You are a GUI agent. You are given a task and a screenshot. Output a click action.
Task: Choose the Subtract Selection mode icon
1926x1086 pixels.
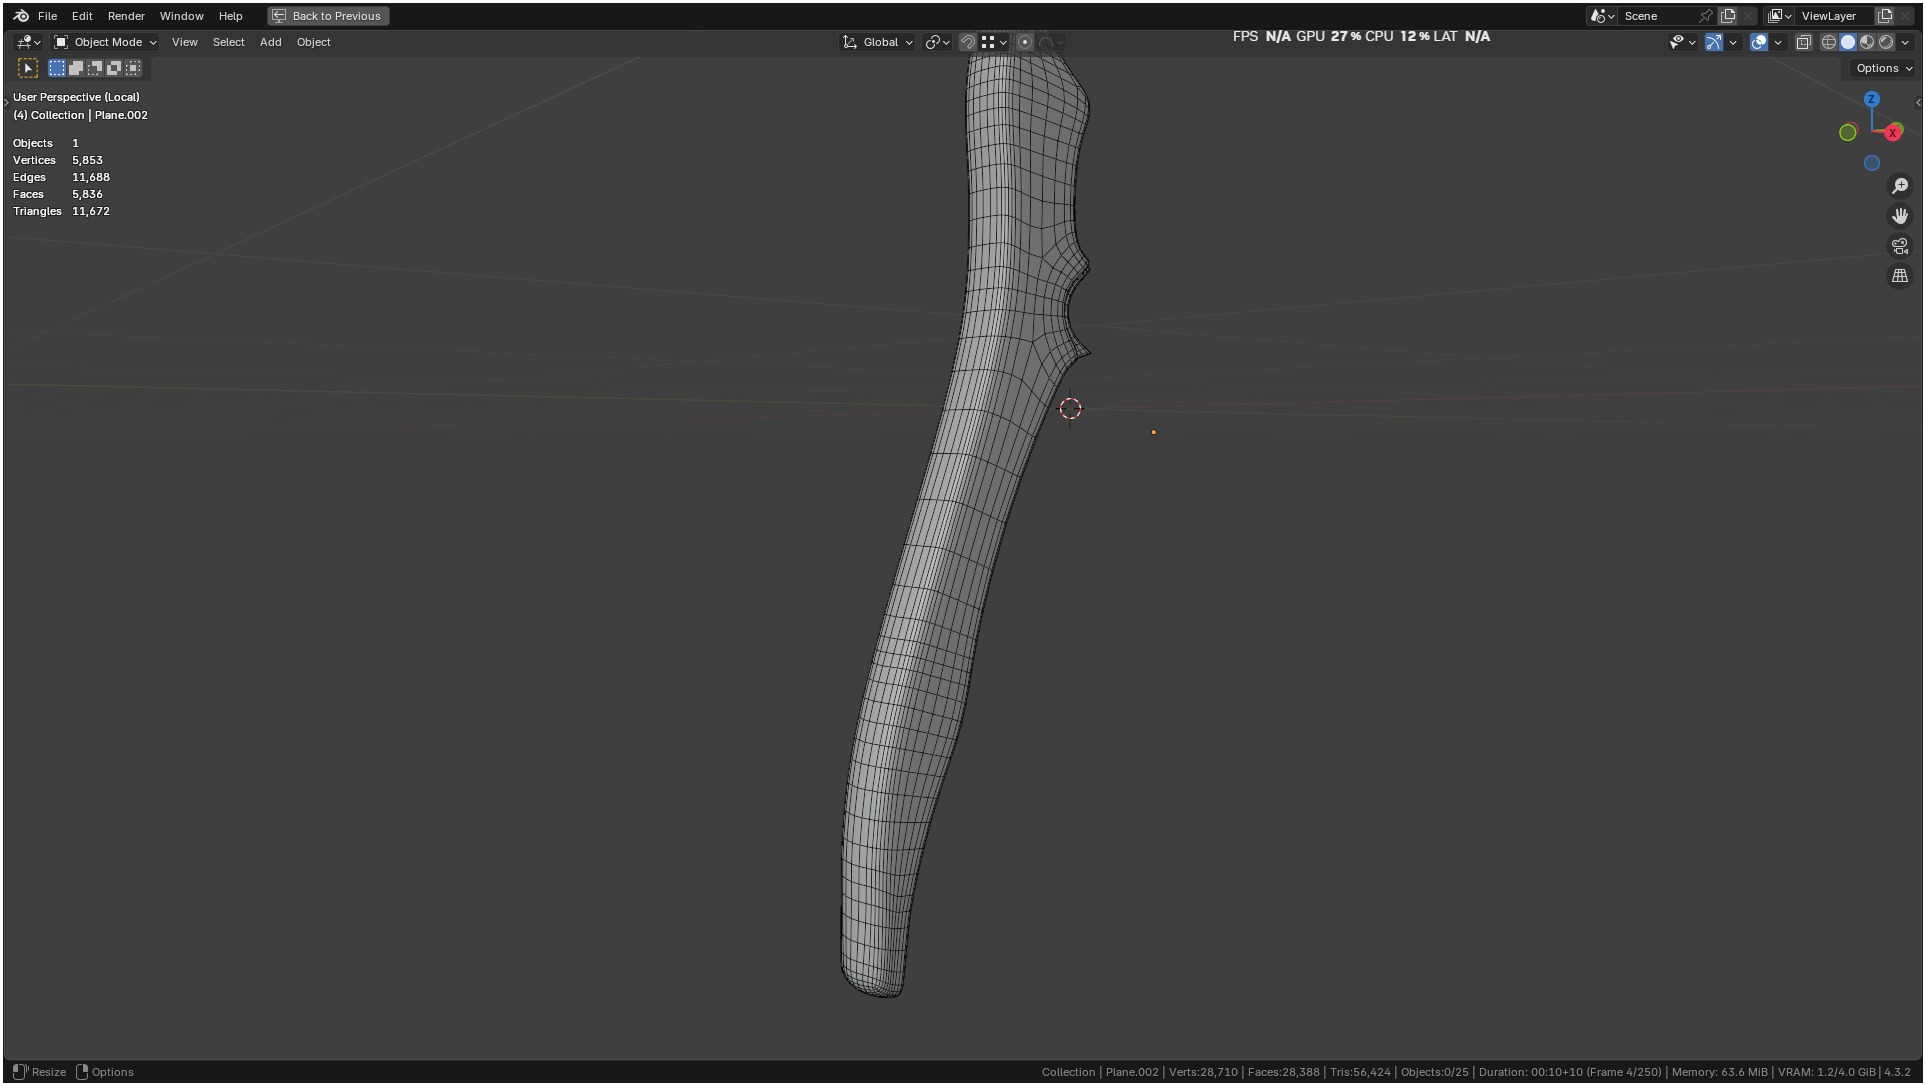pyautogui.click(x=95, y=68)
